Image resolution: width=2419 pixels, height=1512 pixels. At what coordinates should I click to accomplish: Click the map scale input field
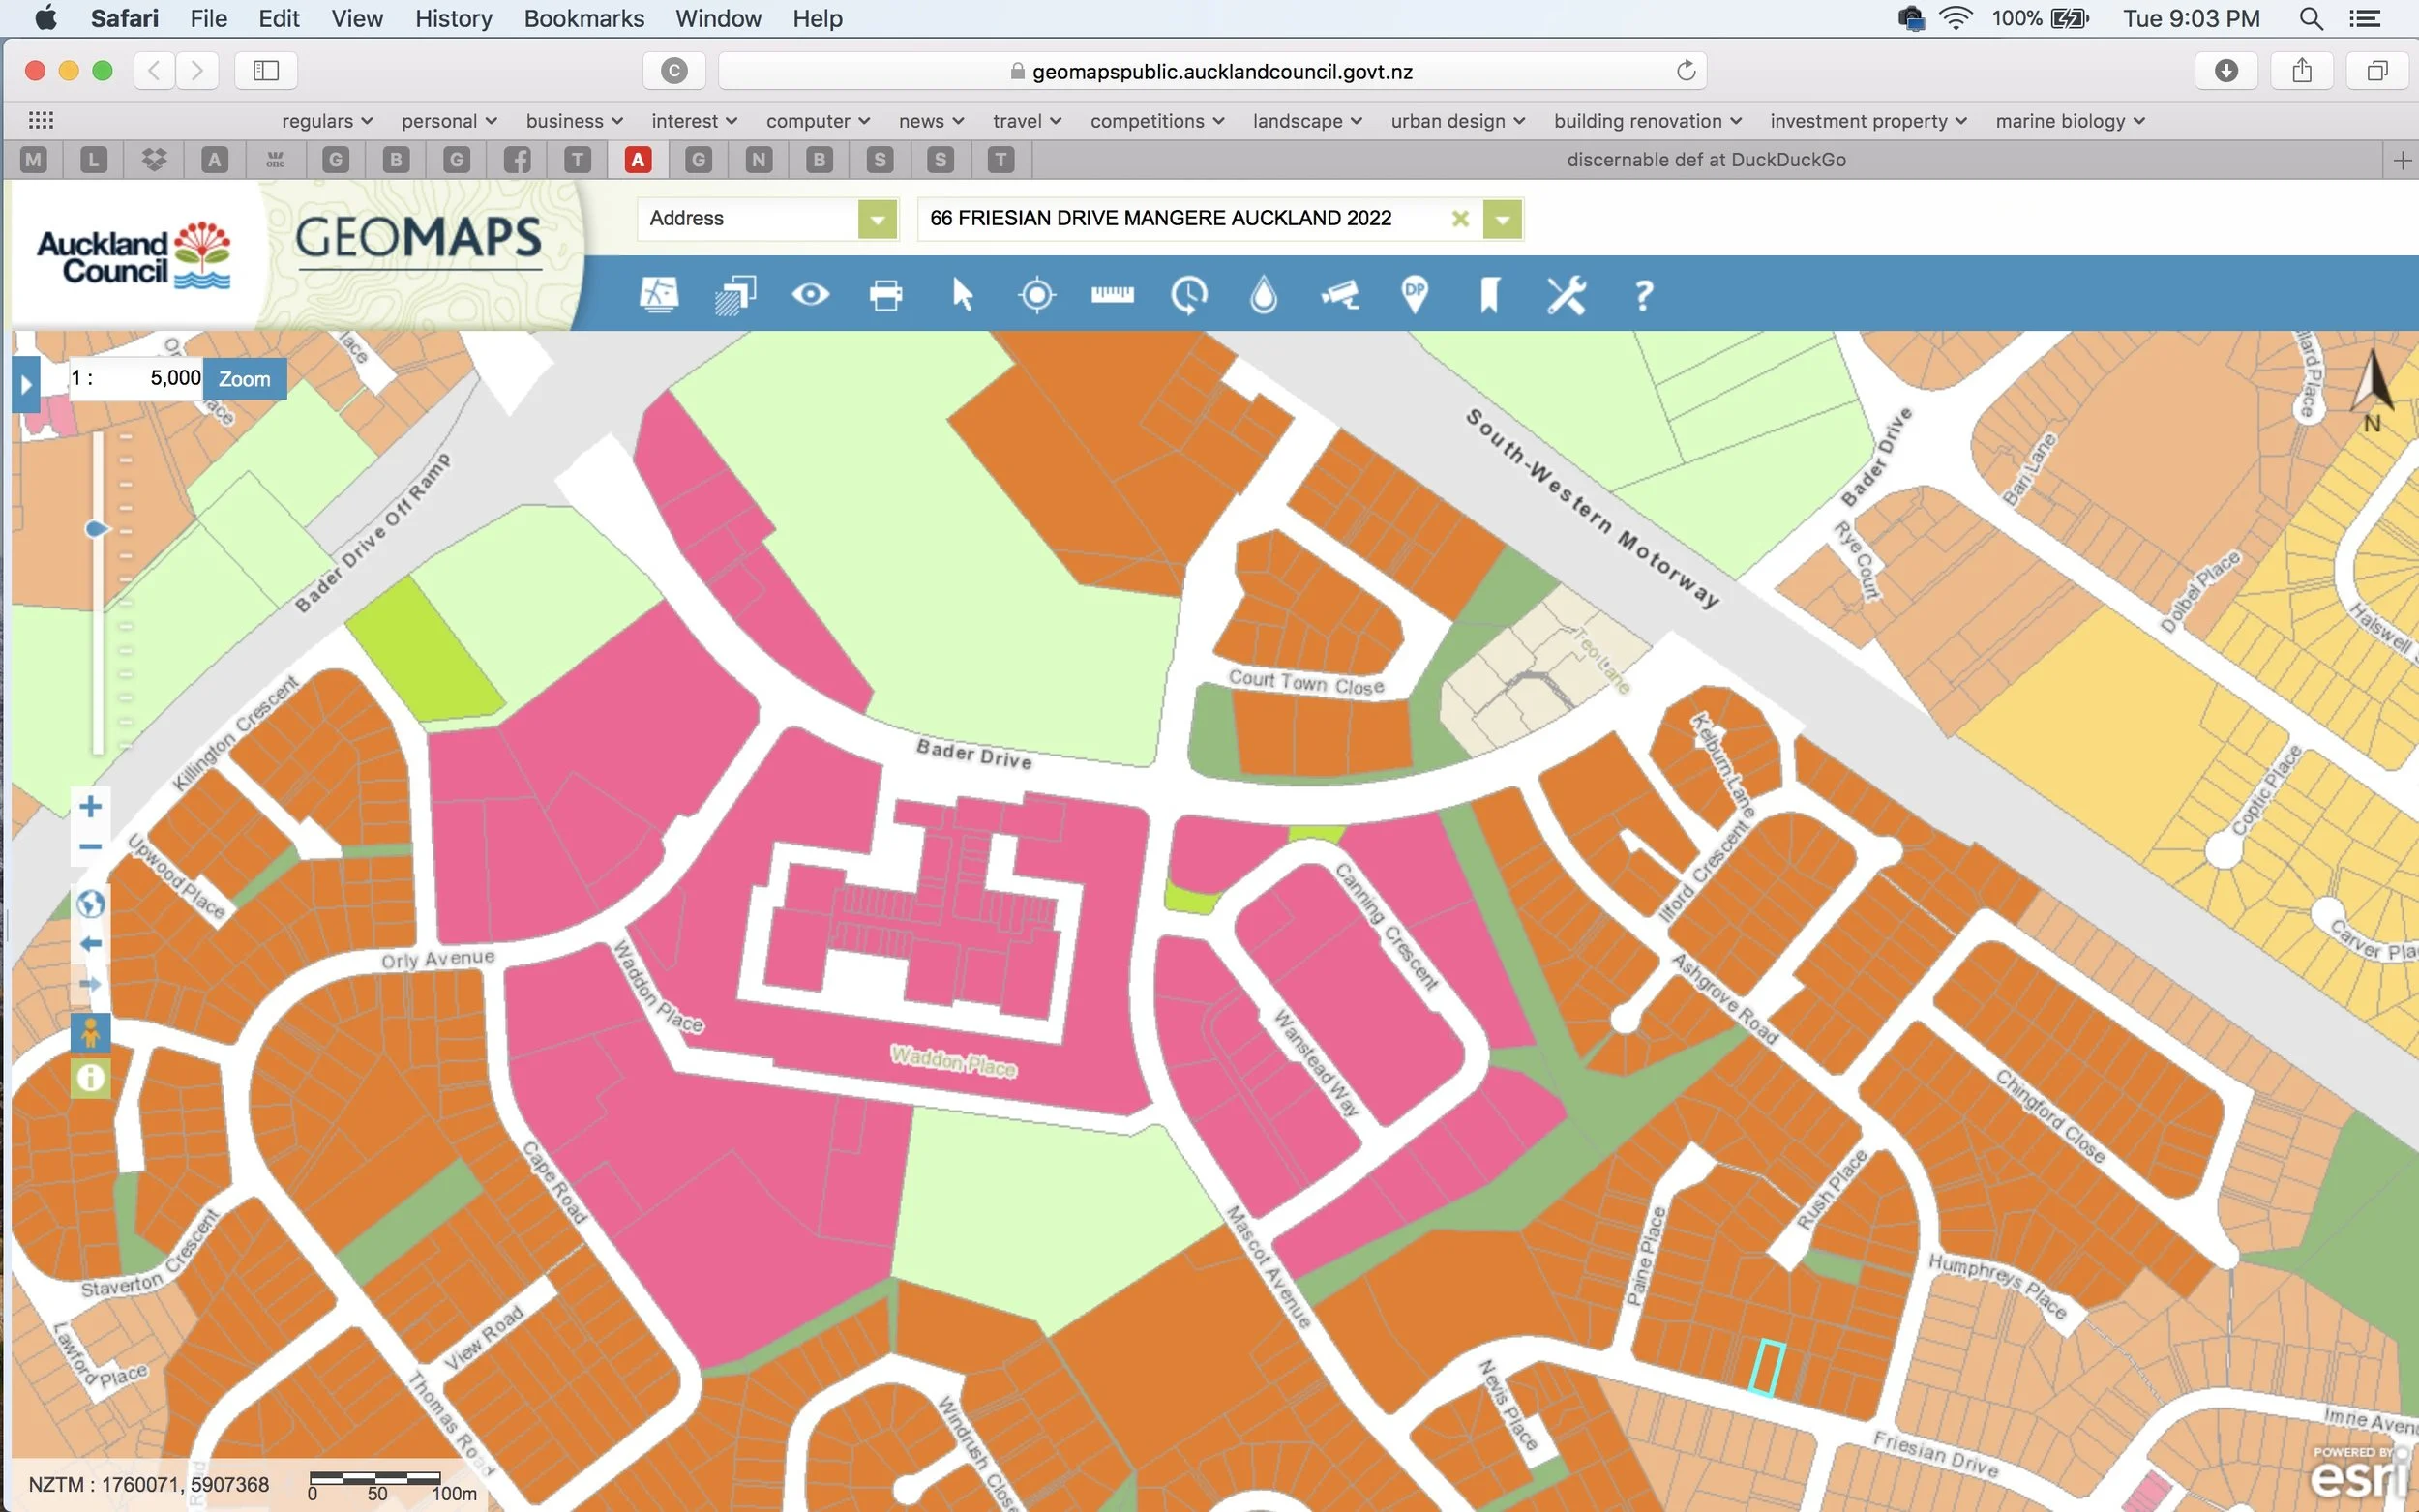pyautogui.click(x=150, y=378)
